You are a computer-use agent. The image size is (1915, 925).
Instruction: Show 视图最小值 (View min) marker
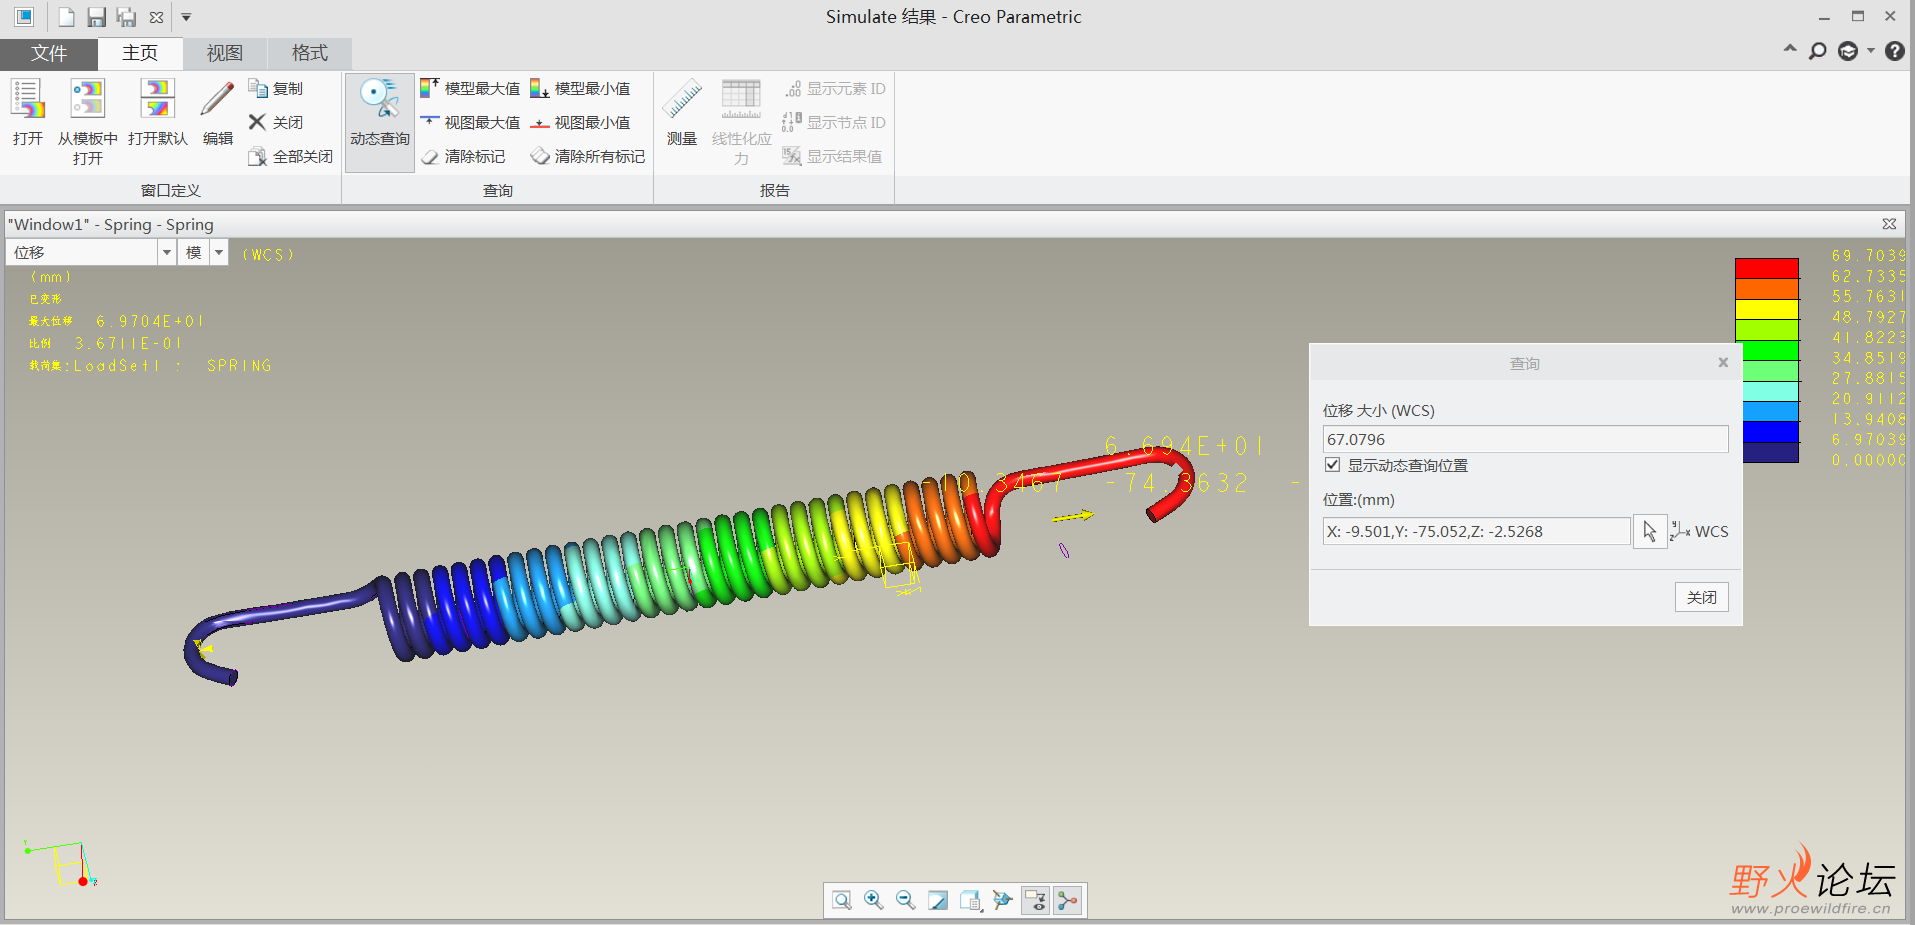tap(580, 123)
